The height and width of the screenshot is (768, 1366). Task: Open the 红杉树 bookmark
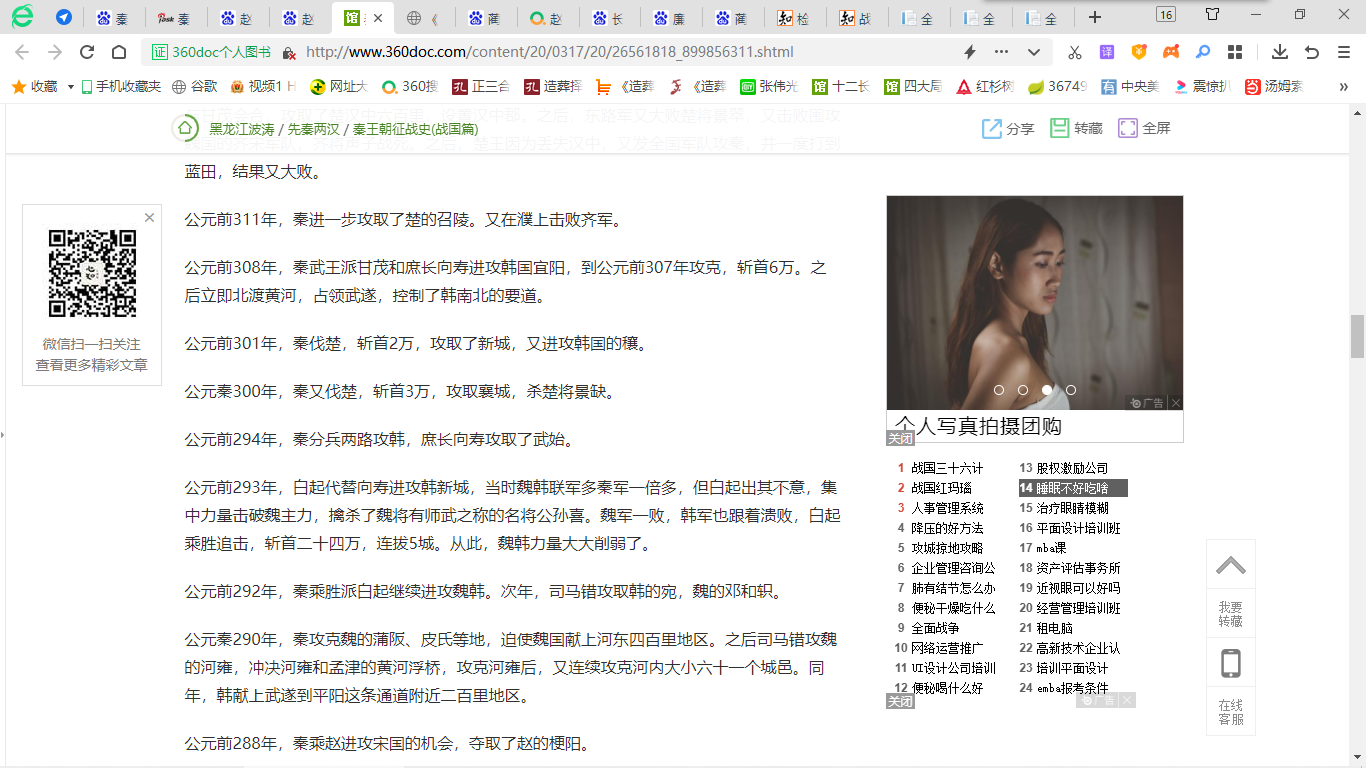(985, 87)
